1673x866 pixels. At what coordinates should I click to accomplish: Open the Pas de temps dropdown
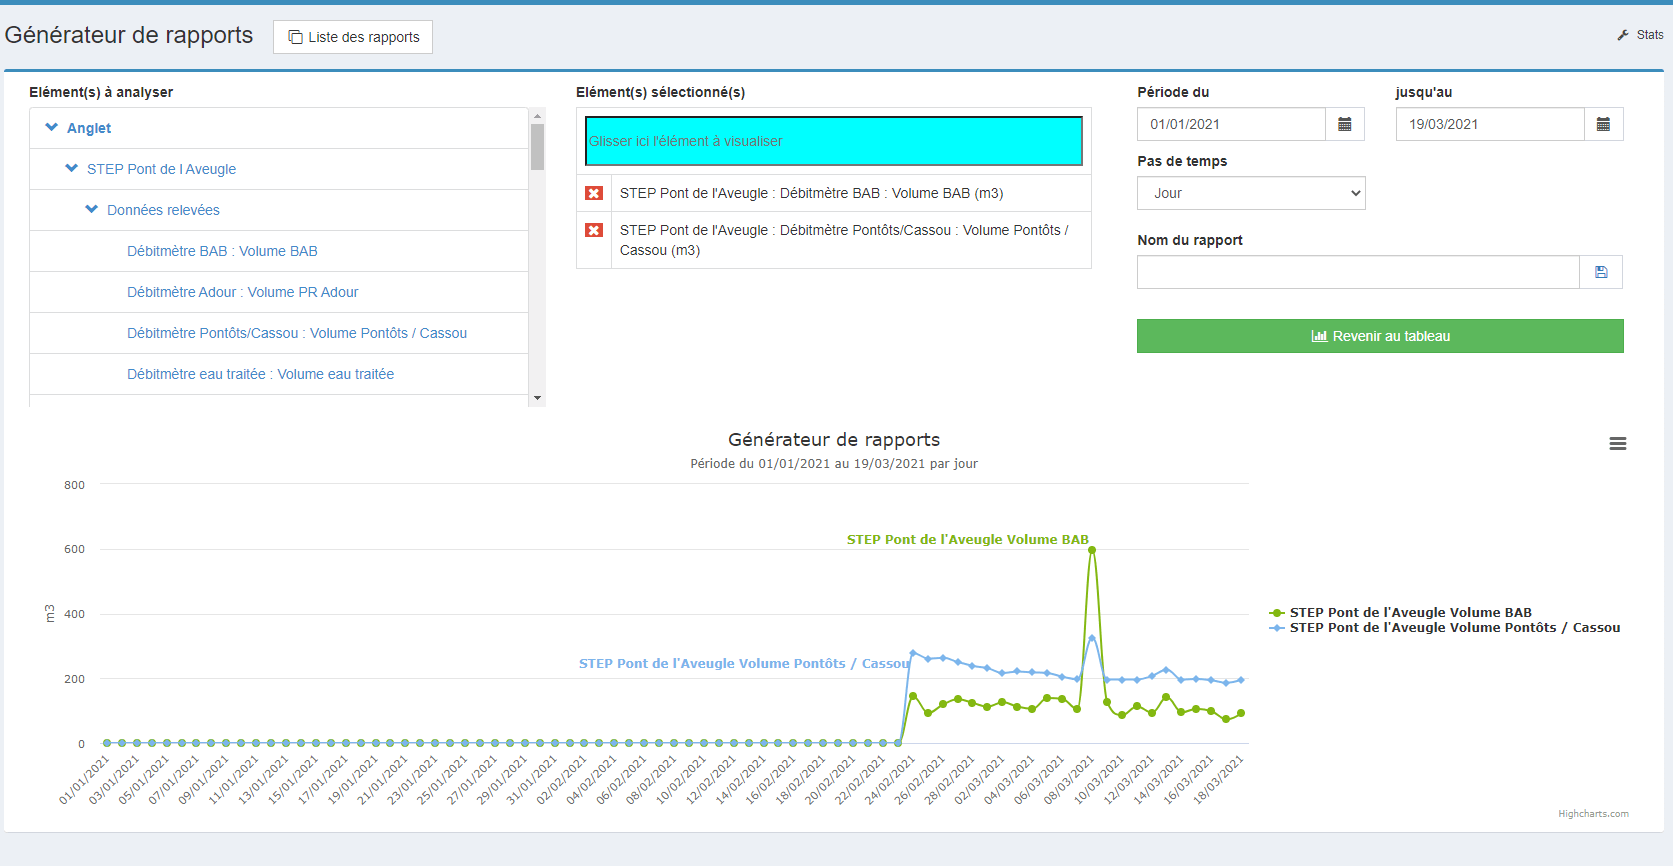pos(1251,193)
